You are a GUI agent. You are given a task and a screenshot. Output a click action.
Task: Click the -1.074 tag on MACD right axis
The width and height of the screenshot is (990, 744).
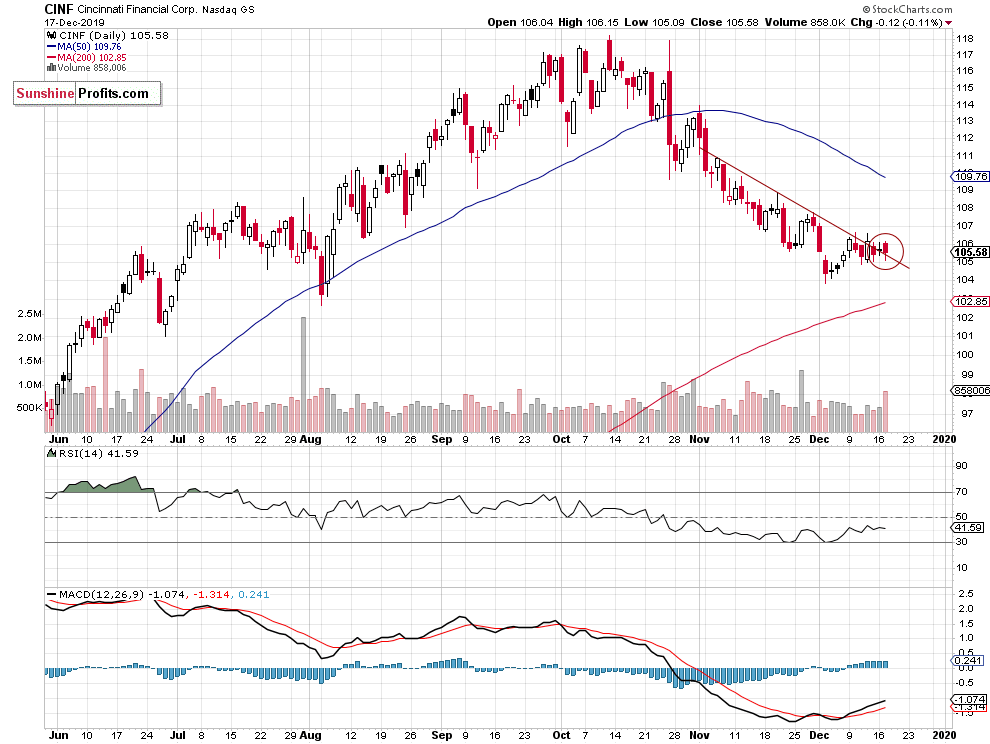coord(969,700)
